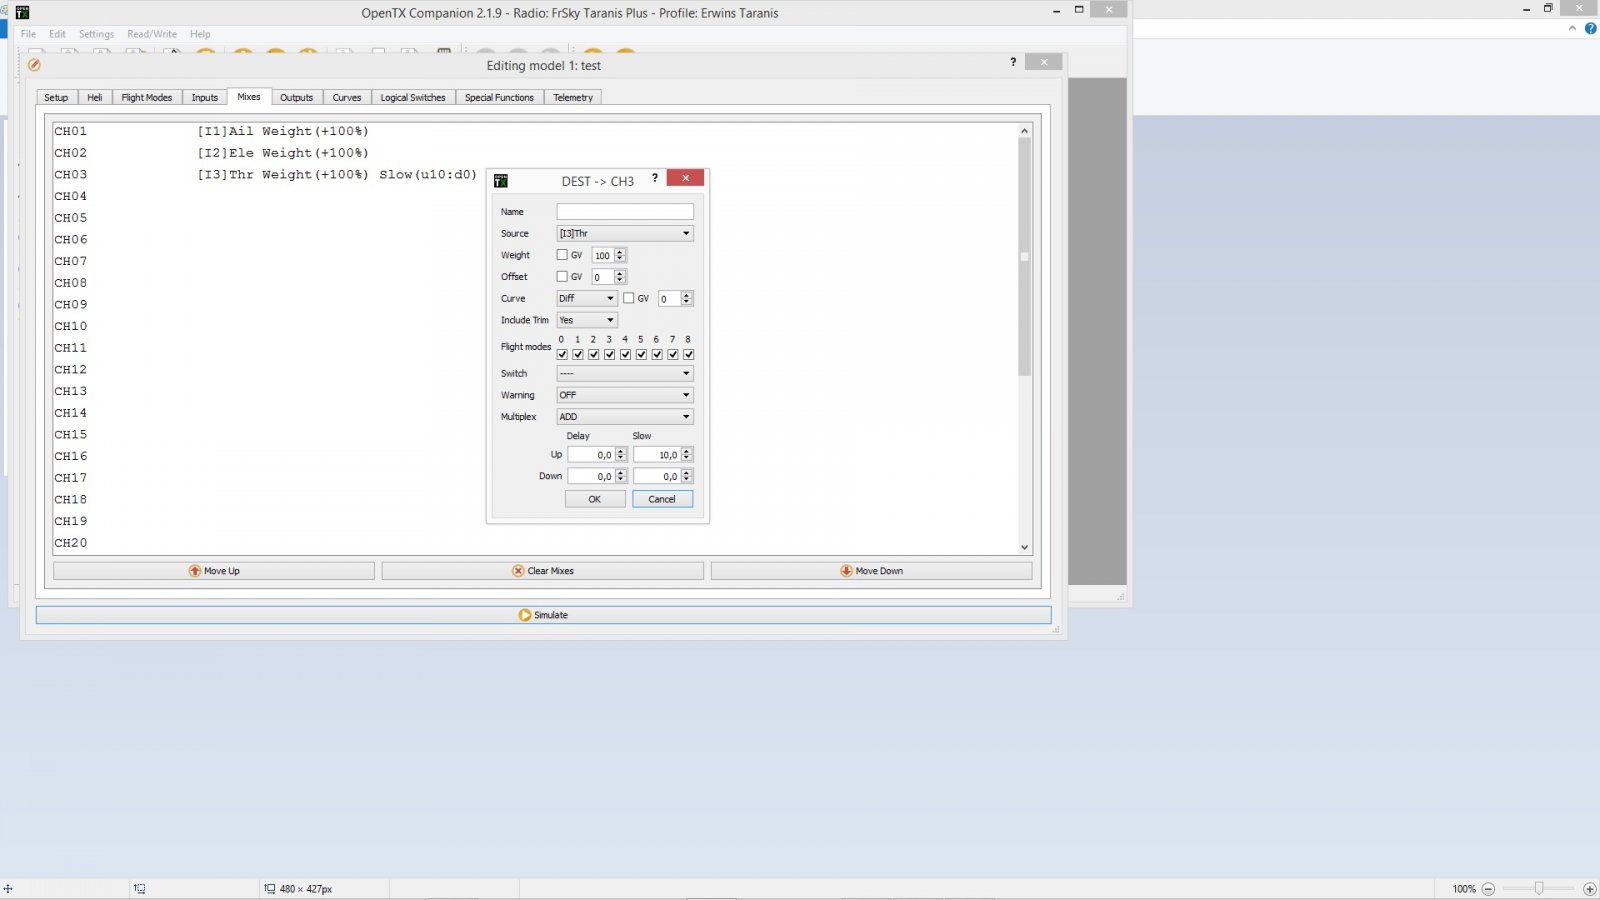This screenshot has width=1600, height=900.
Task: Click the Move Up button
Action: click(x=214, y=571)
